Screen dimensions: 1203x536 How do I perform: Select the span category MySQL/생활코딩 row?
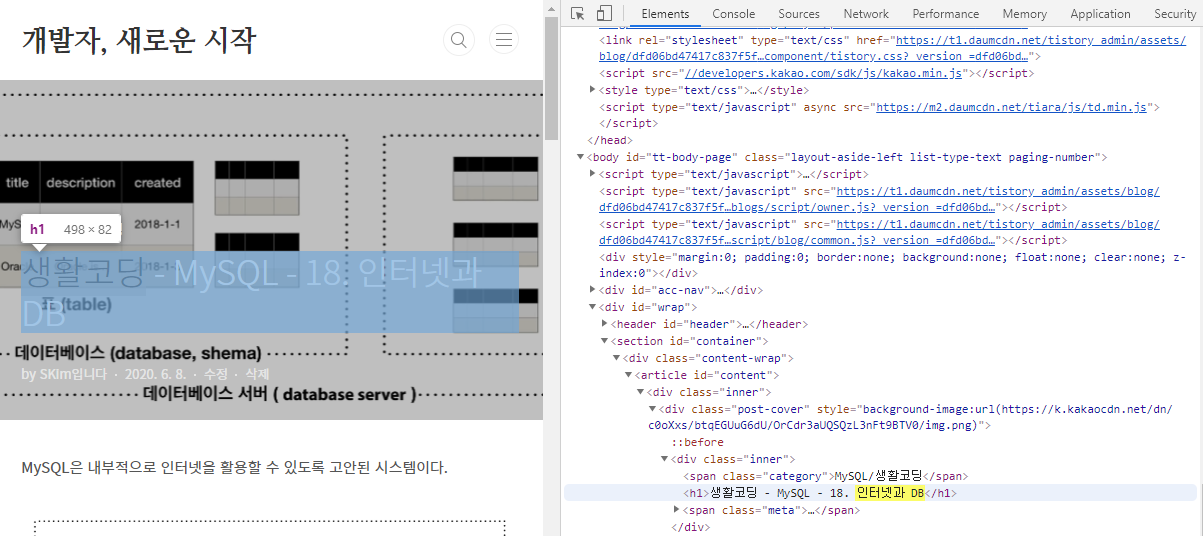click(826, 476)
